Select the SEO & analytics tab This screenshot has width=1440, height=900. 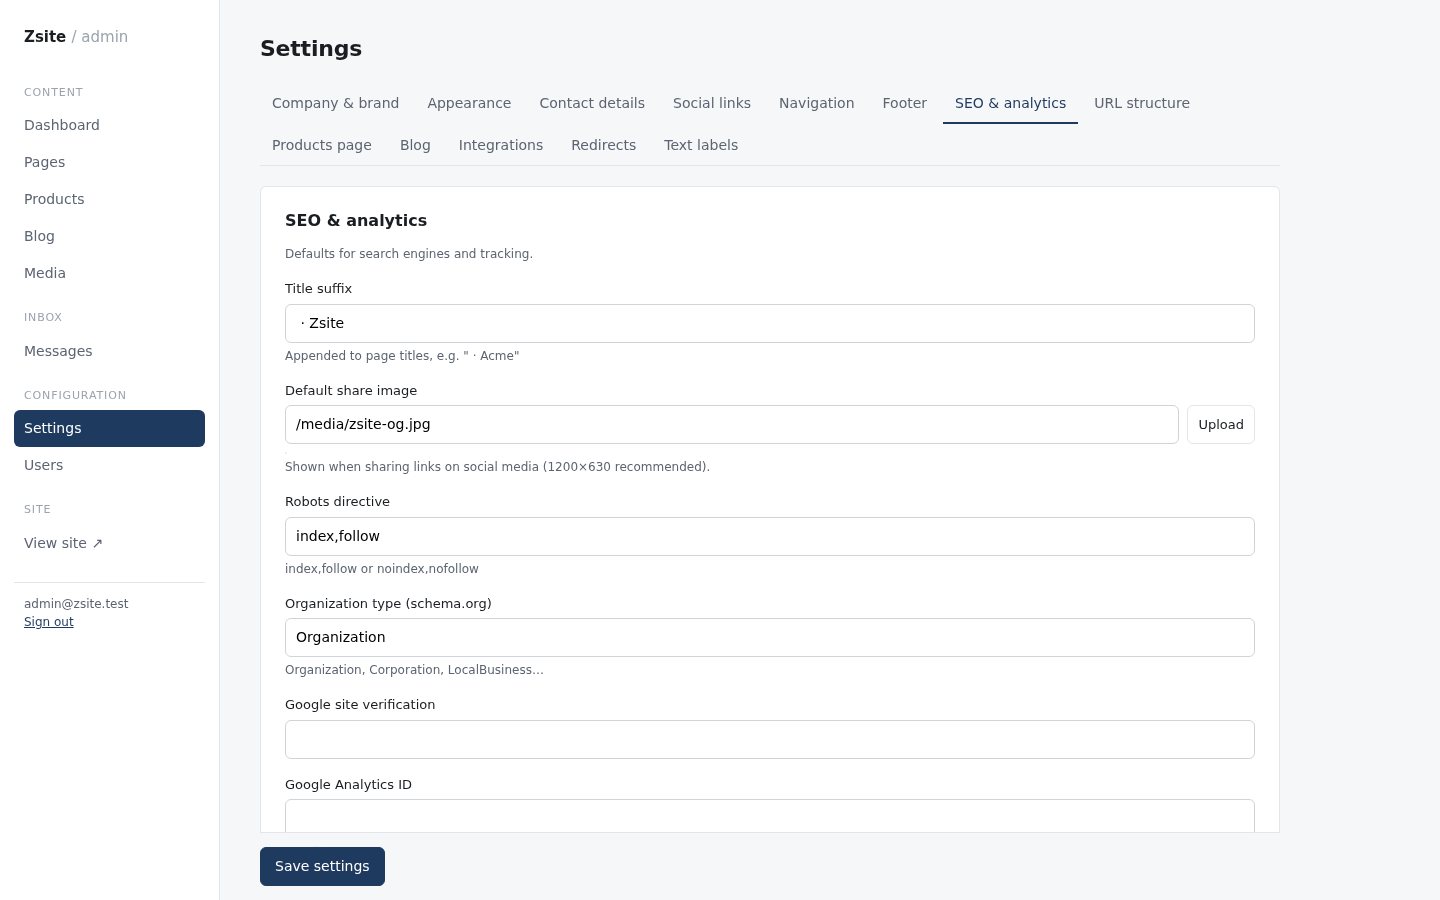(x=1010, y=103)
